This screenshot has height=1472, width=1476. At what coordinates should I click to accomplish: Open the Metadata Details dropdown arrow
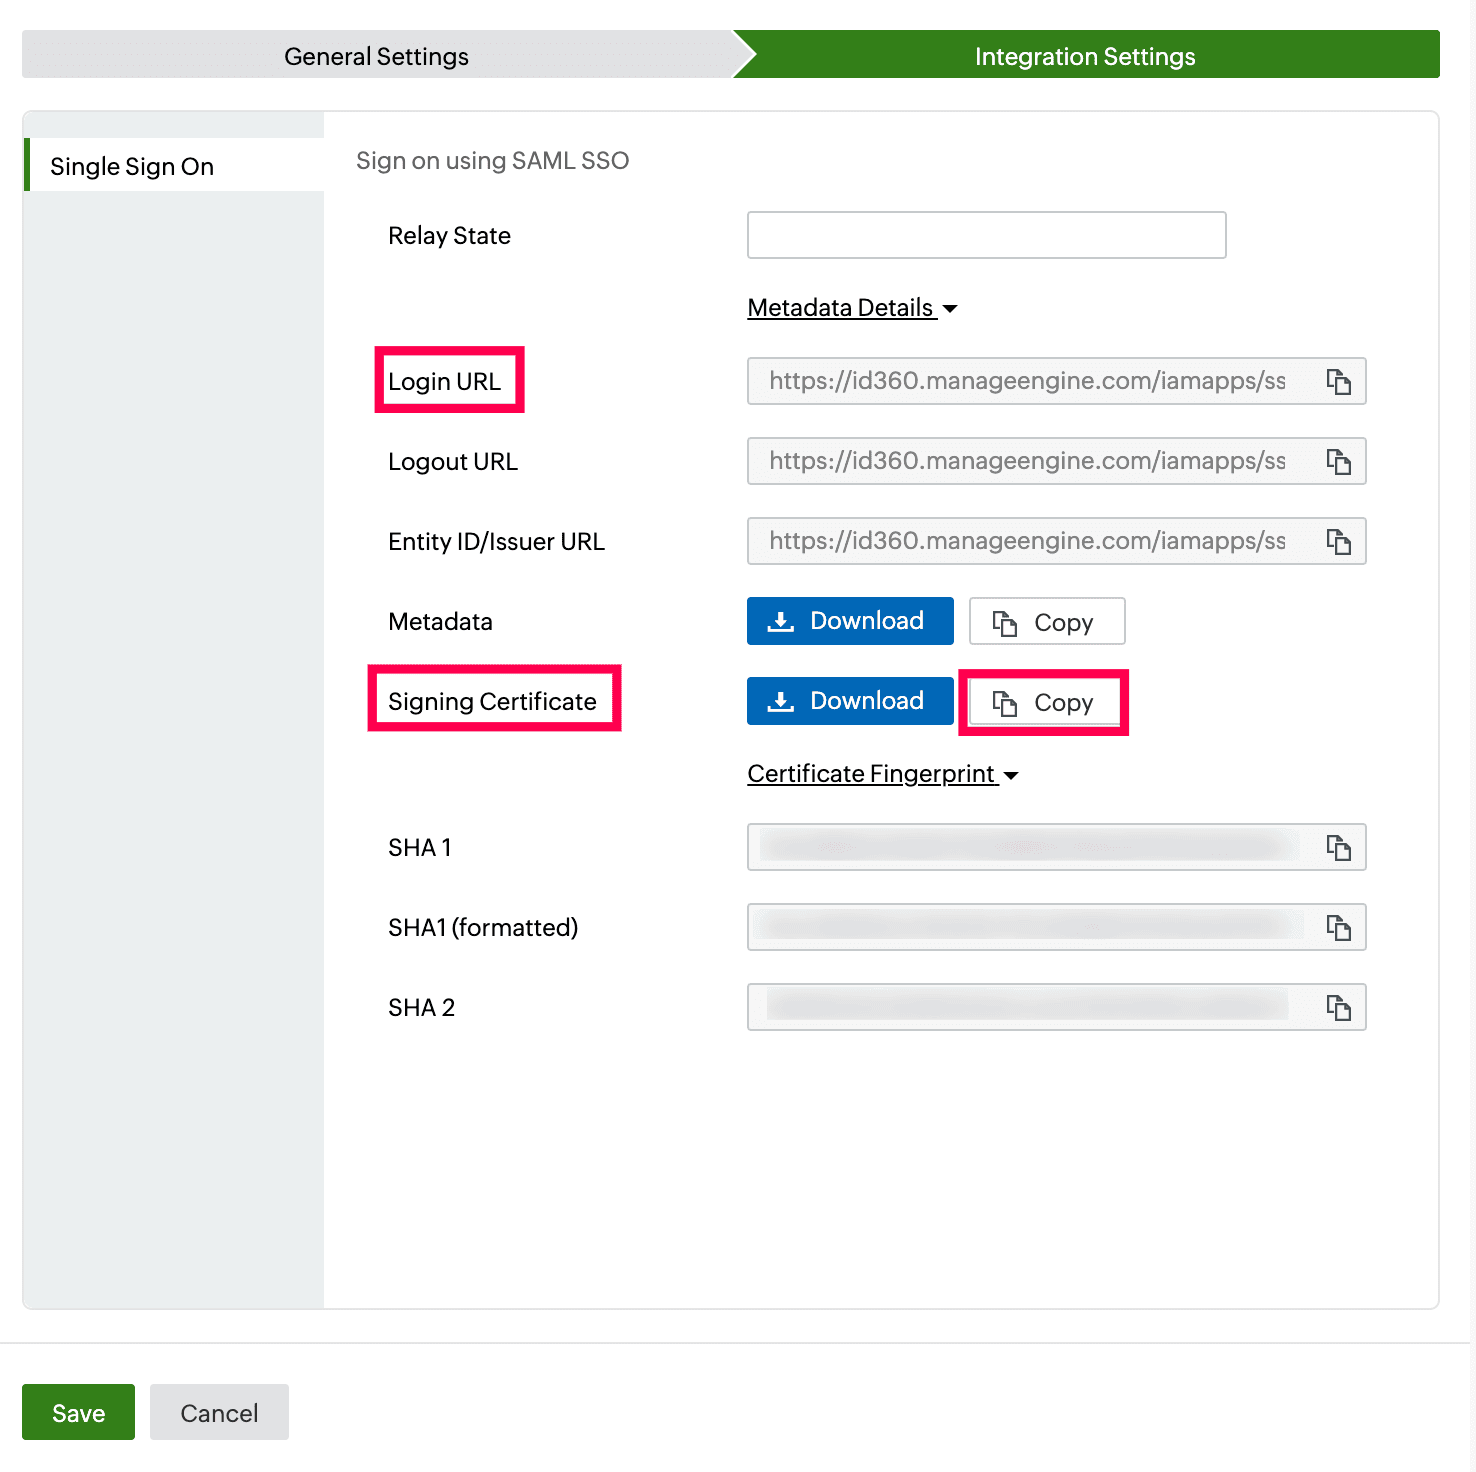[950, 308]
